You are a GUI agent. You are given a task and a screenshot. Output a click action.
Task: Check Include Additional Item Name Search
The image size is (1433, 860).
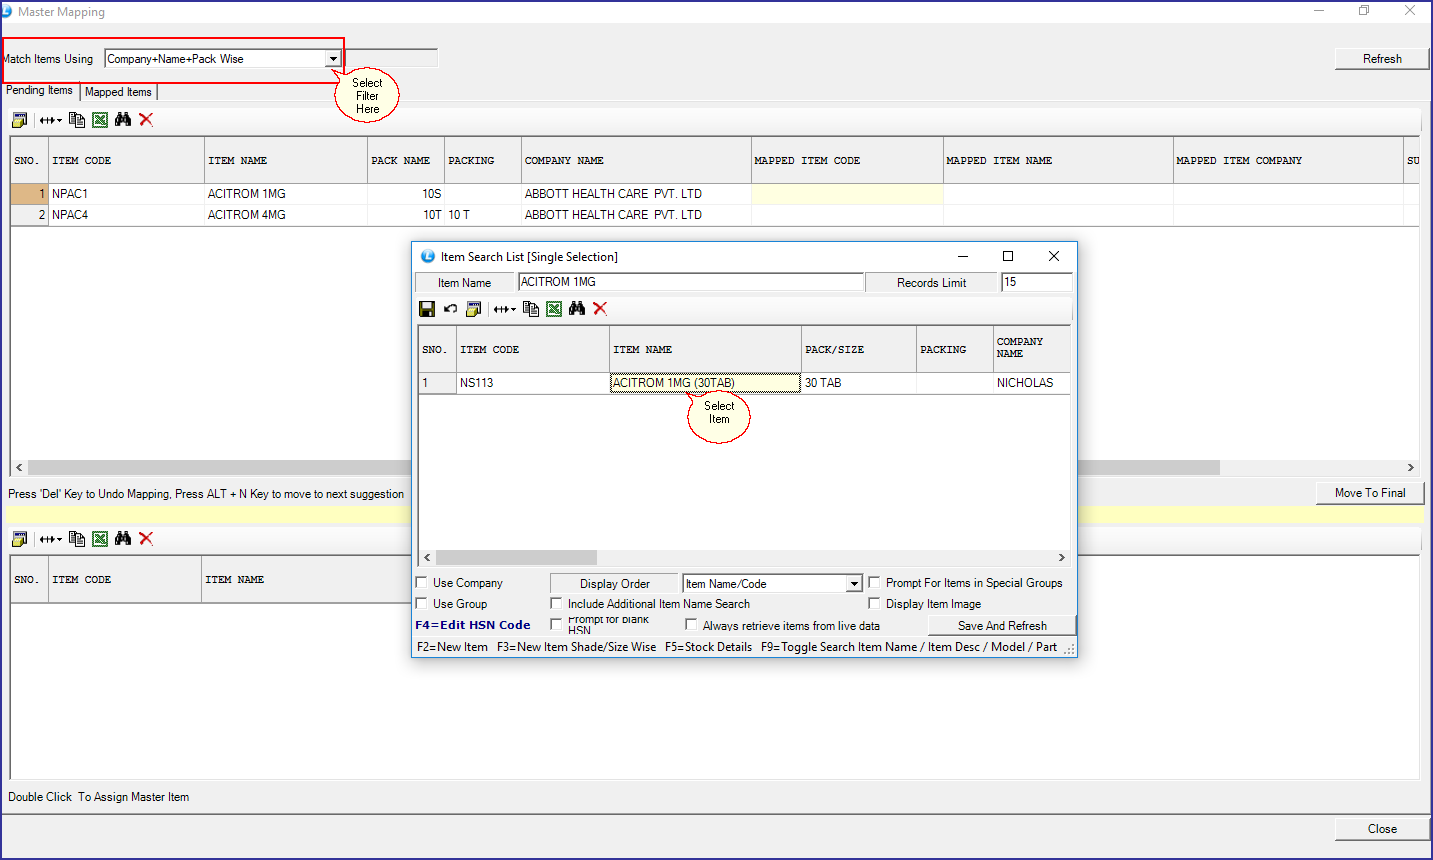coord(557,603)
